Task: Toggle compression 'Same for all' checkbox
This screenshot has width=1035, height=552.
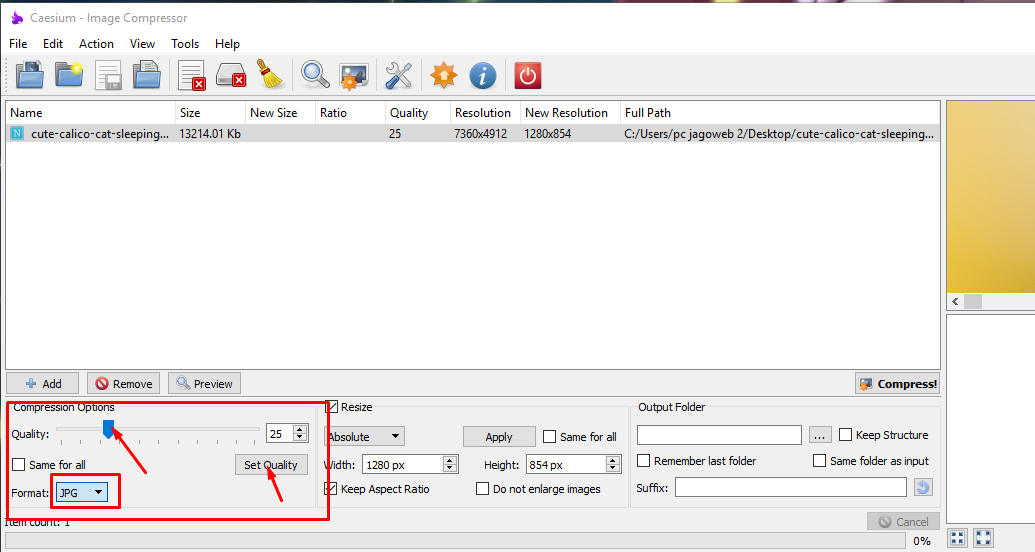Action: [x=18, y=465]
